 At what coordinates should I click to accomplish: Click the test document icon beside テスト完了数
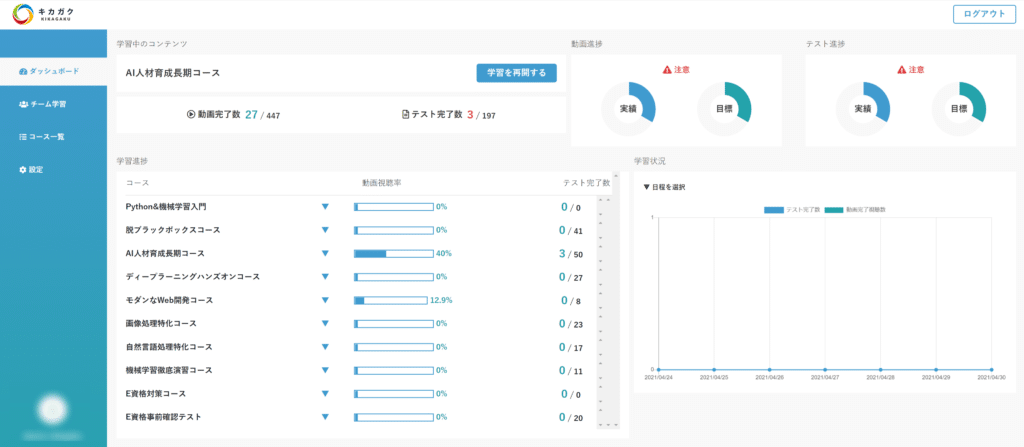(405, 115)
